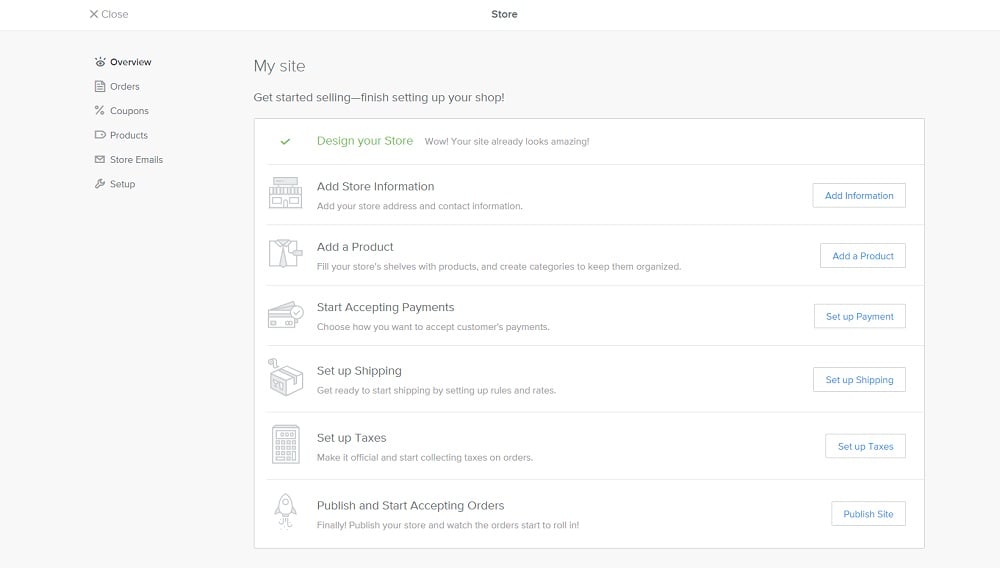Click the storefront icon beside Add Store Information
Screen dimensions: 1000x568
(285, 194)
